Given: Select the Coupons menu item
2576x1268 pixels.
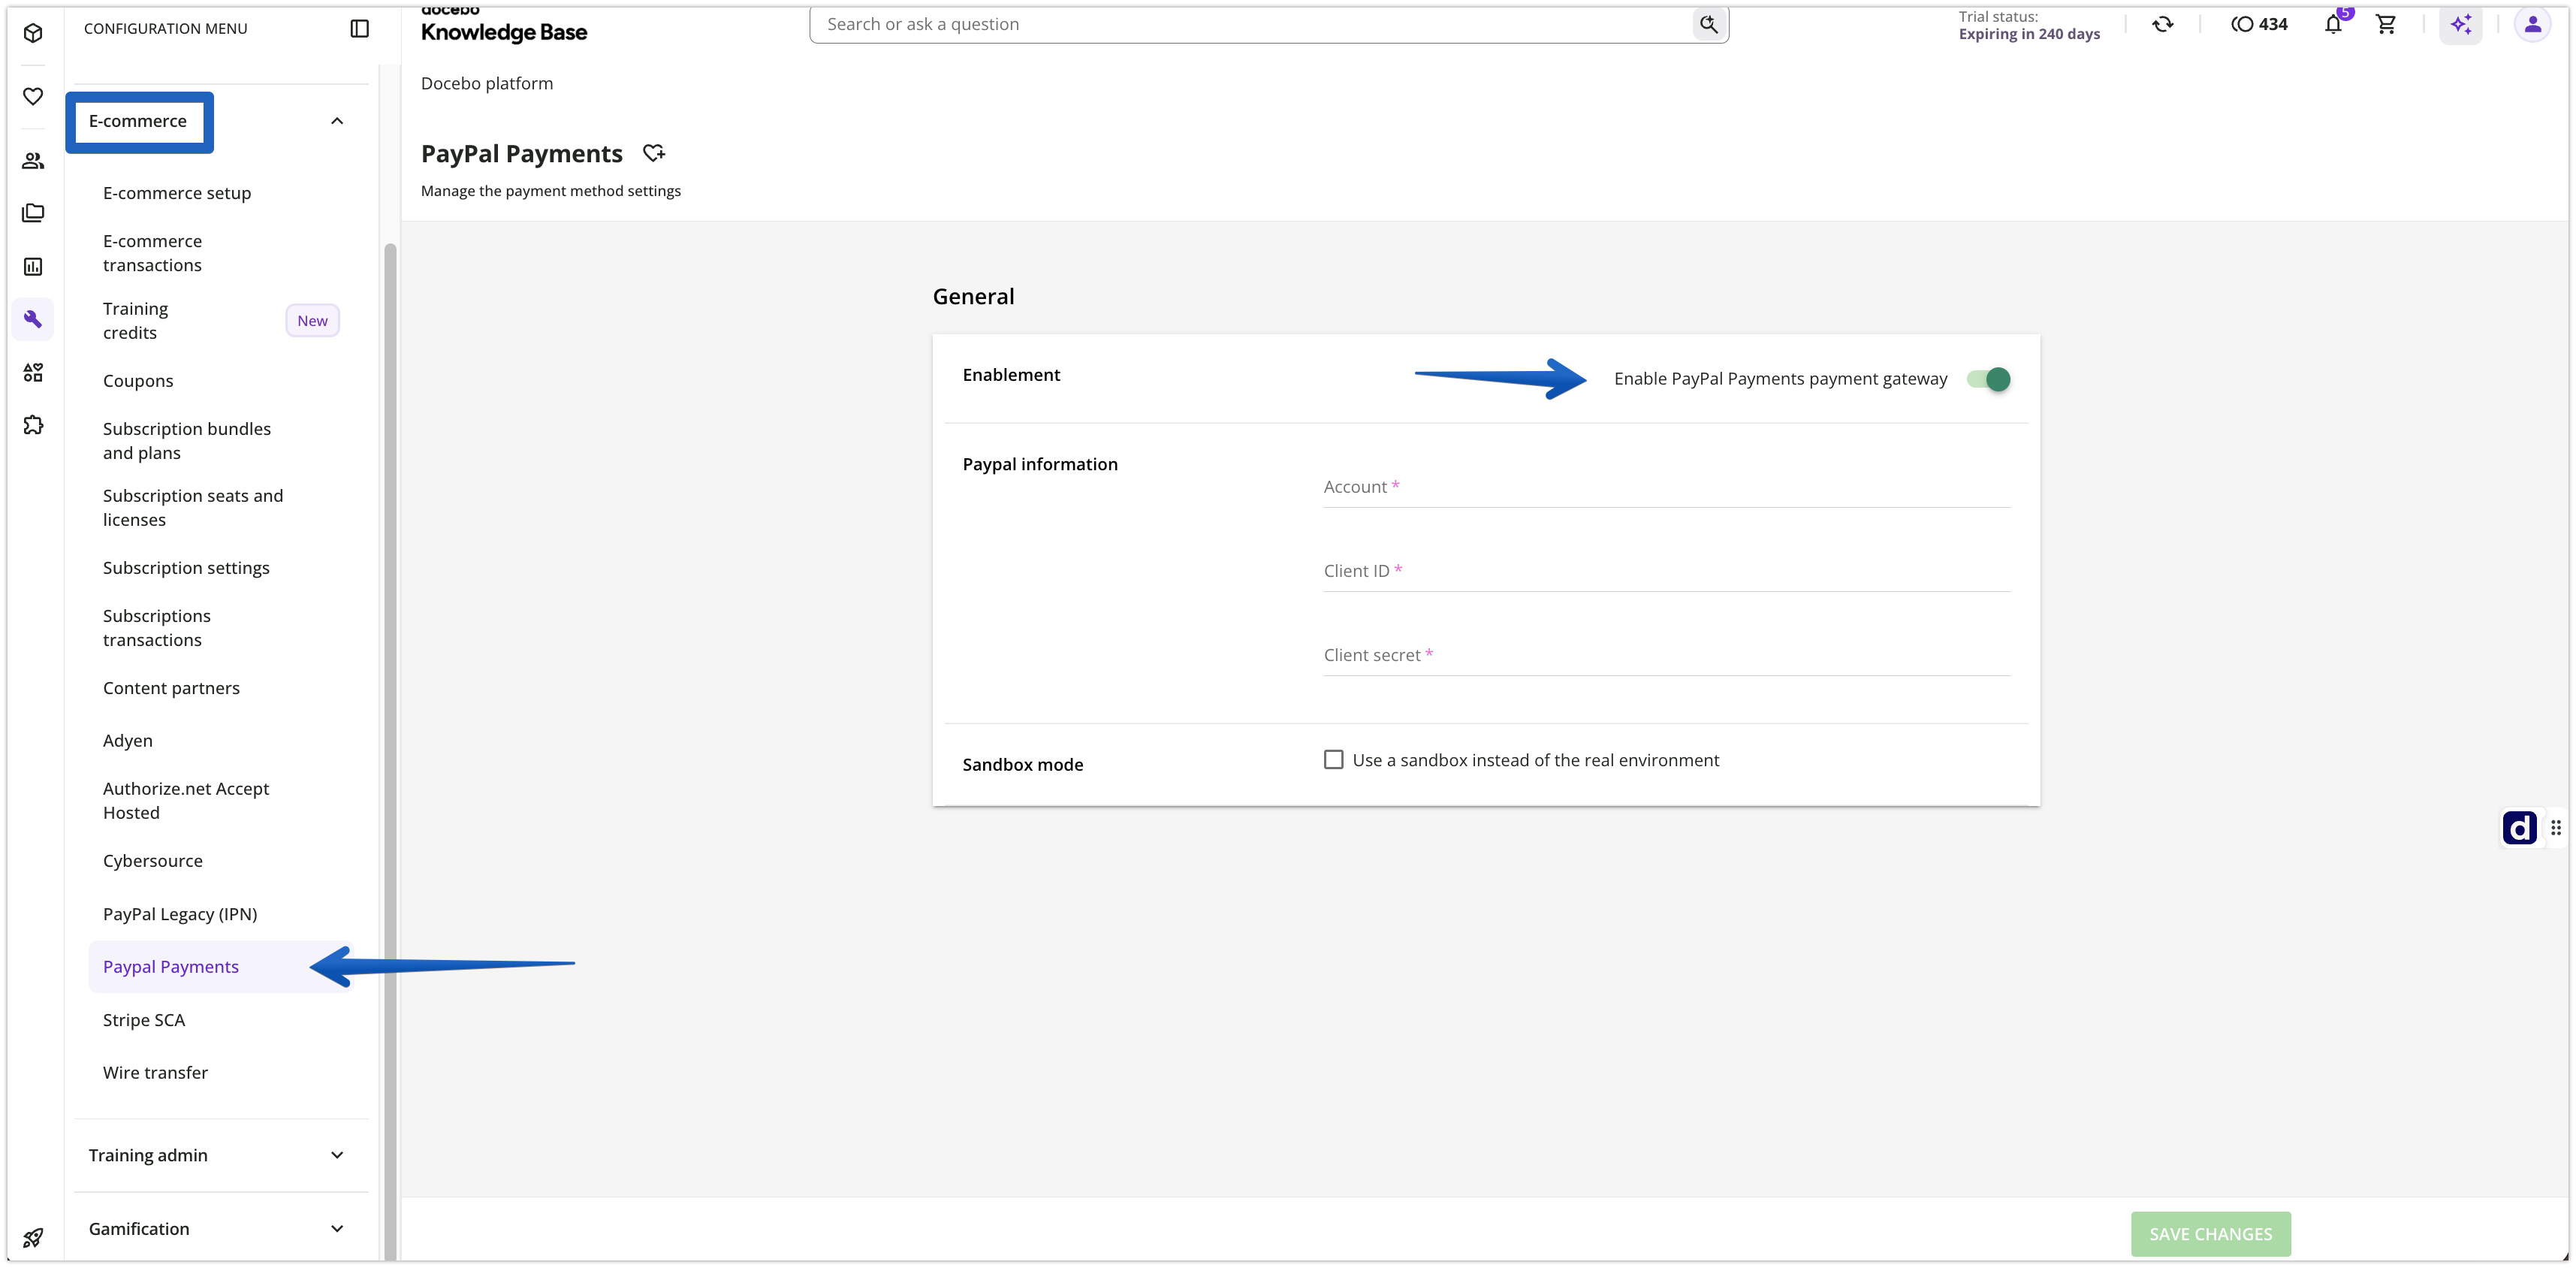Looking at the screenshot, I should (138, 381).
